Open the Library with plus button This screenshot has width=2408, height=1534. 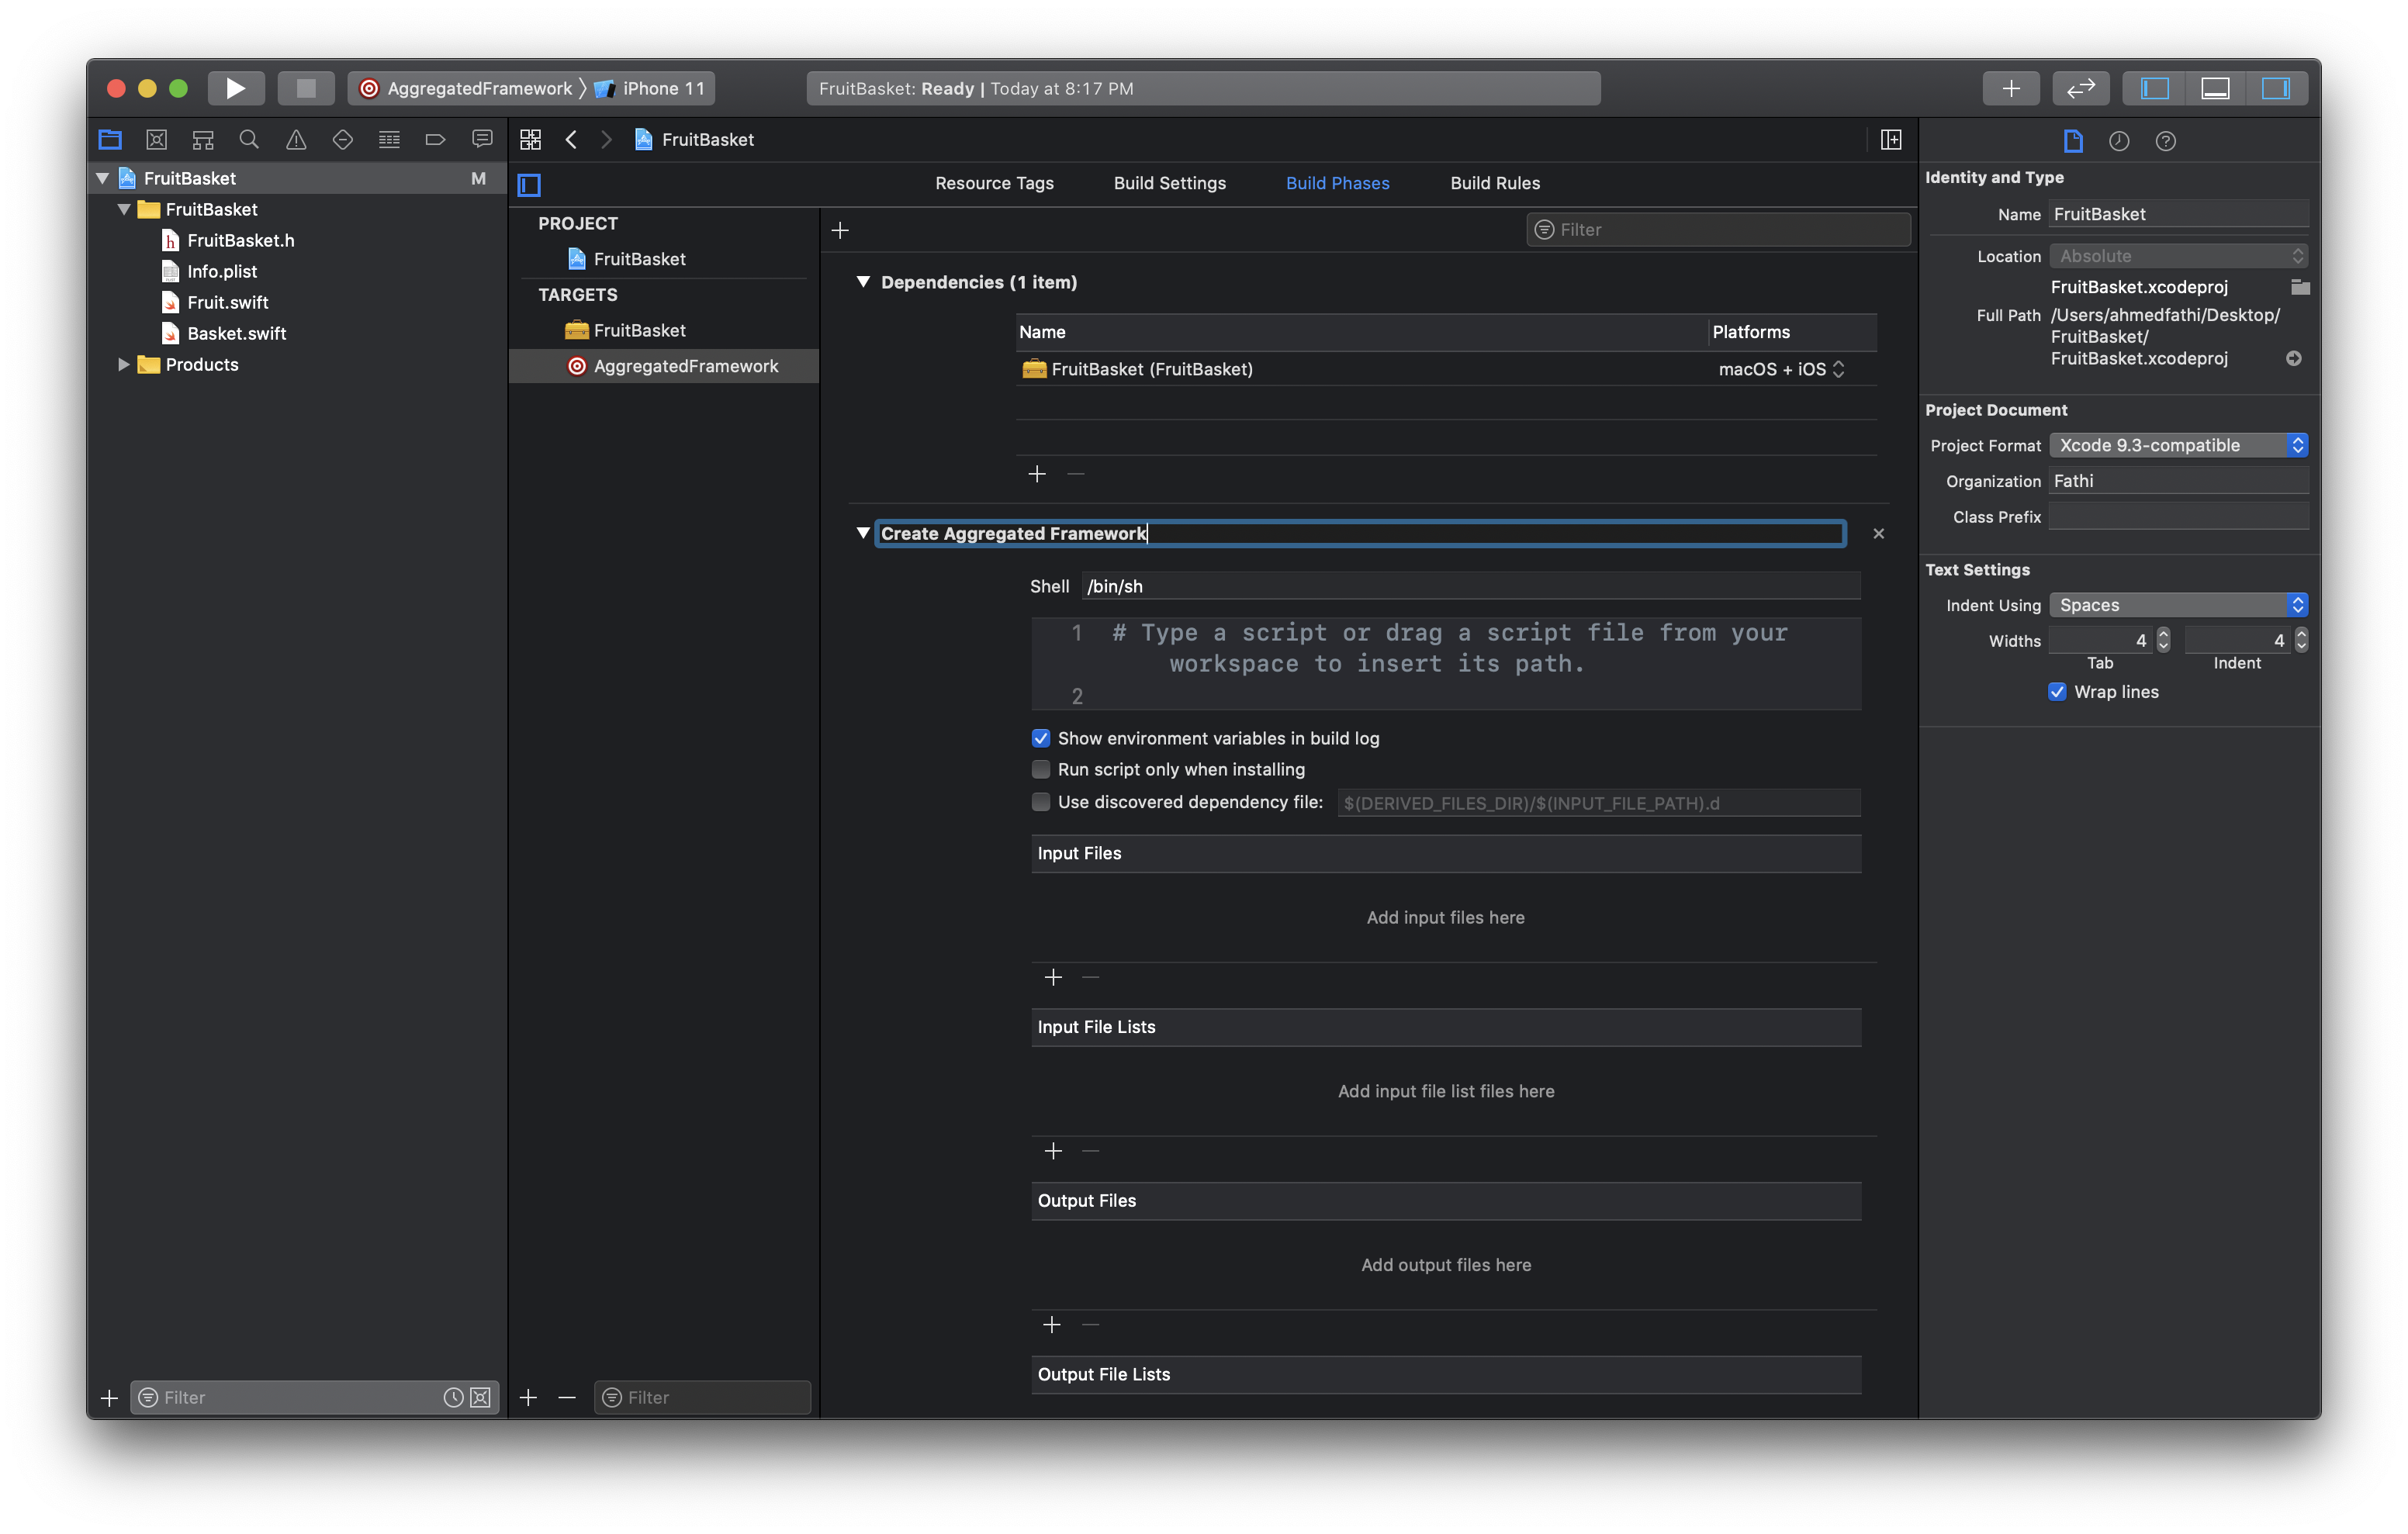click(2010, 88)
